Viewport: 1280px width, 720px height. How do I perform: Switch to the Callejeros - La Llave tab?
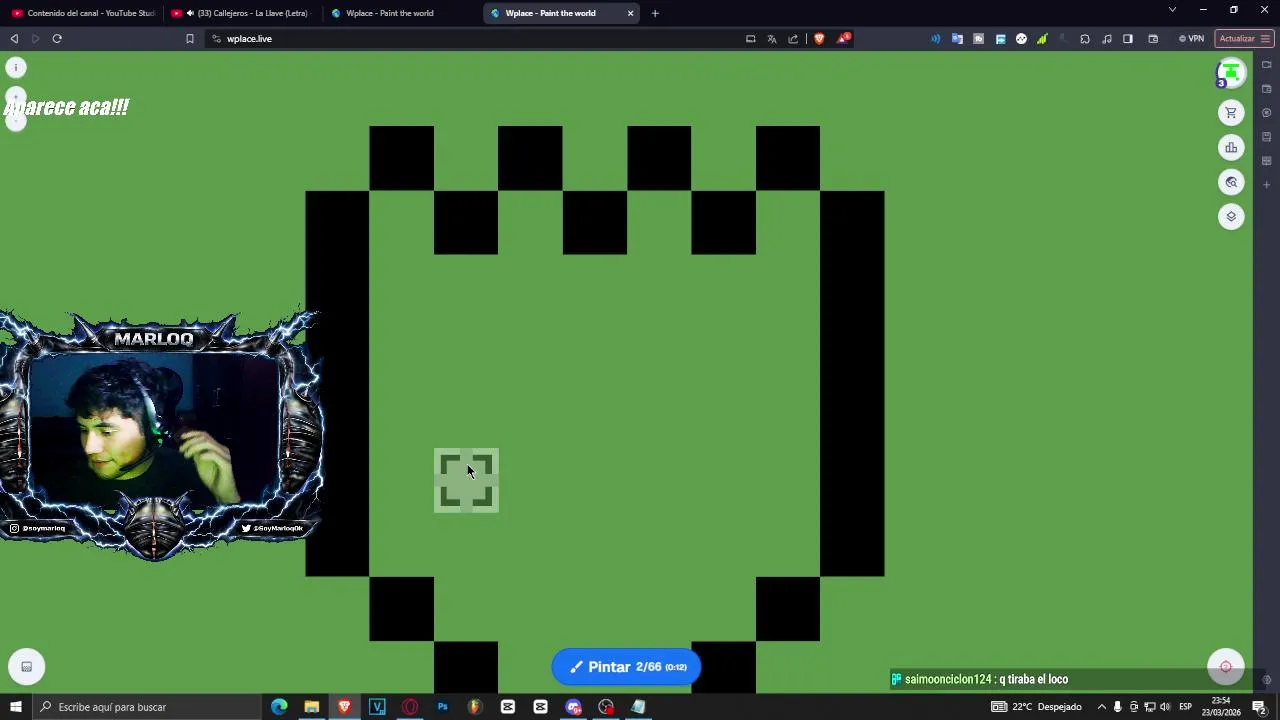(x=242, y=13)
